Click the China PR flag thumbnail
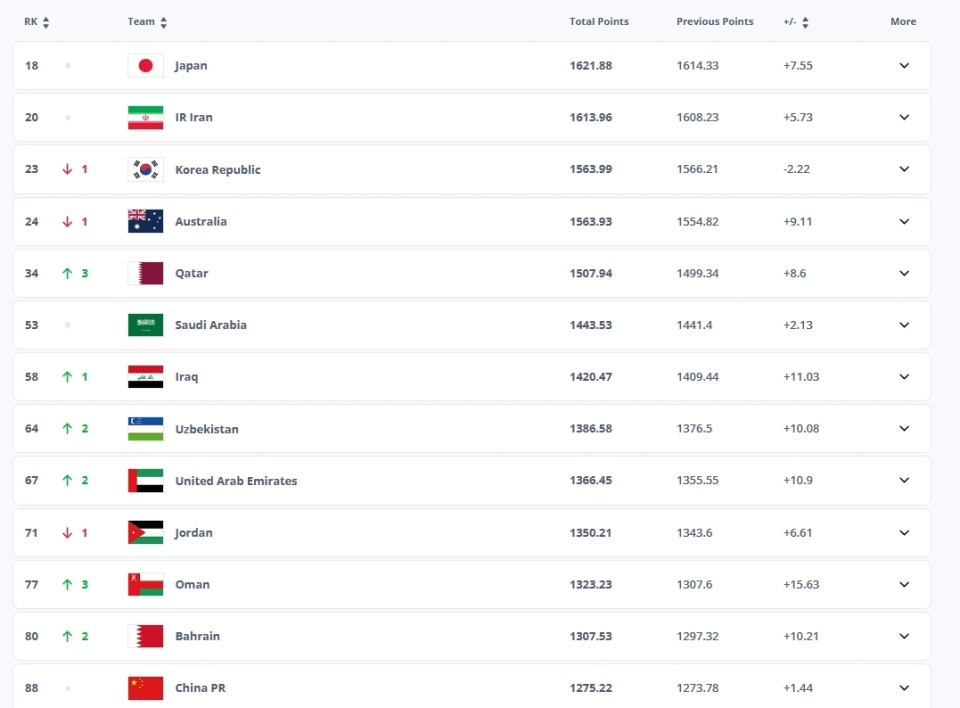The image size is (960, 708). (145, 688)
